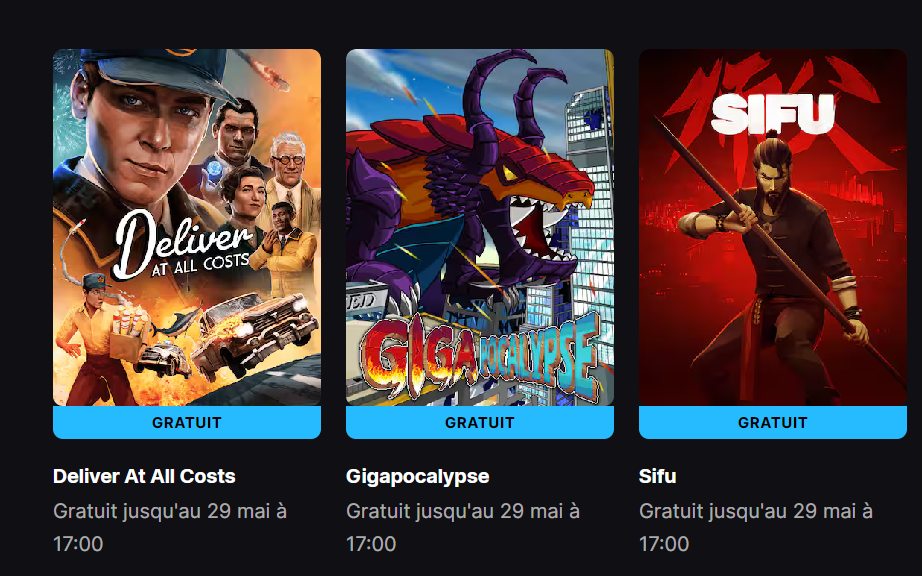922x576 pixels.
Task: Click free-until date text under Deliver At All Costs
Action: click(x=170, y=527)
